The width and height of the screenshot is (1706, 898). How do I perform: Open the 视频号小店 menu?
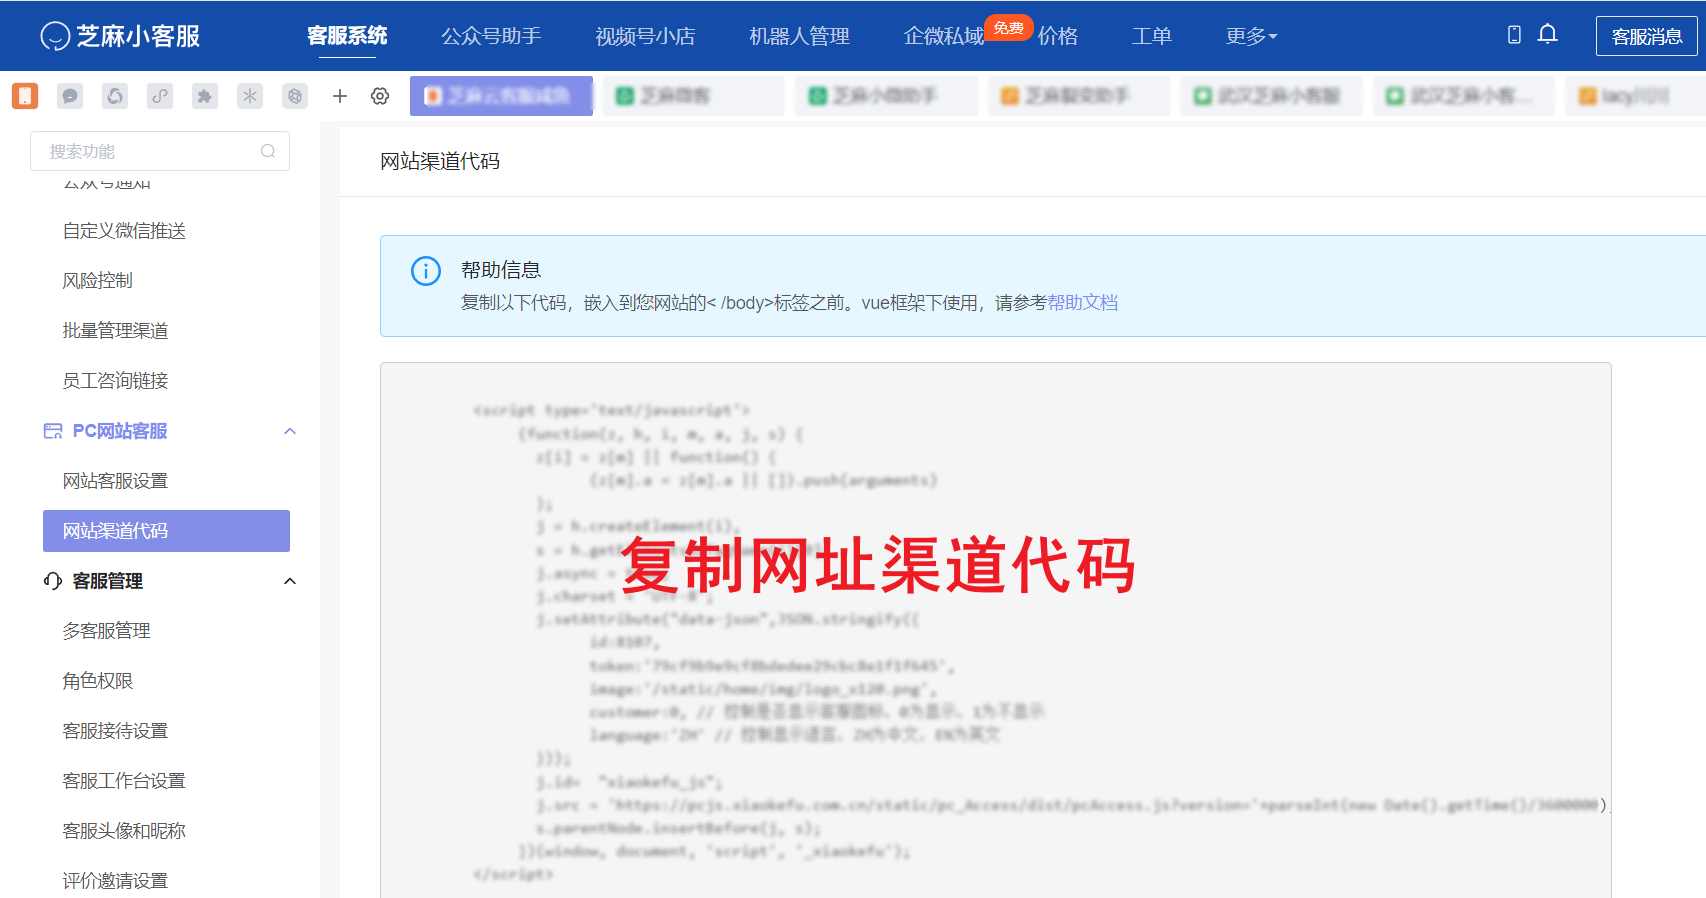[645, 36]
